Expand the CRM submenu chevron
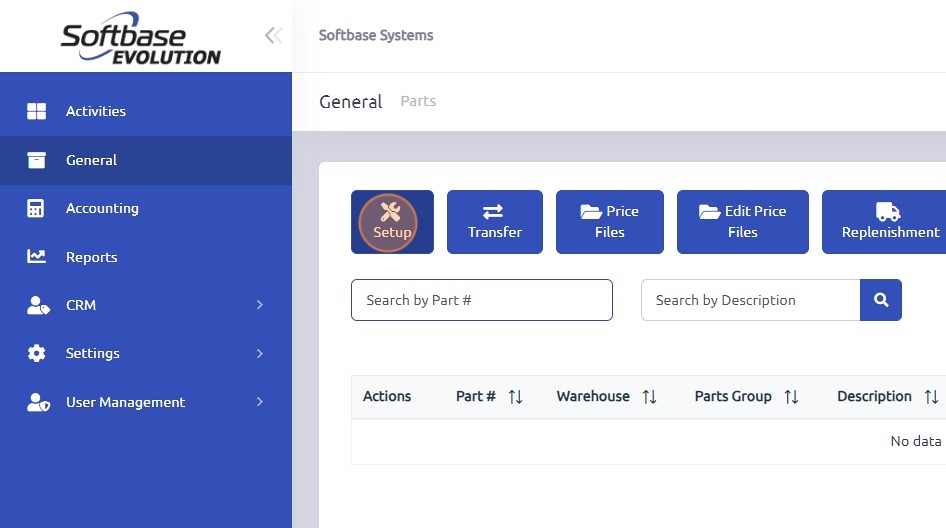This screenshot has height=528, width=946. point(260,305)
